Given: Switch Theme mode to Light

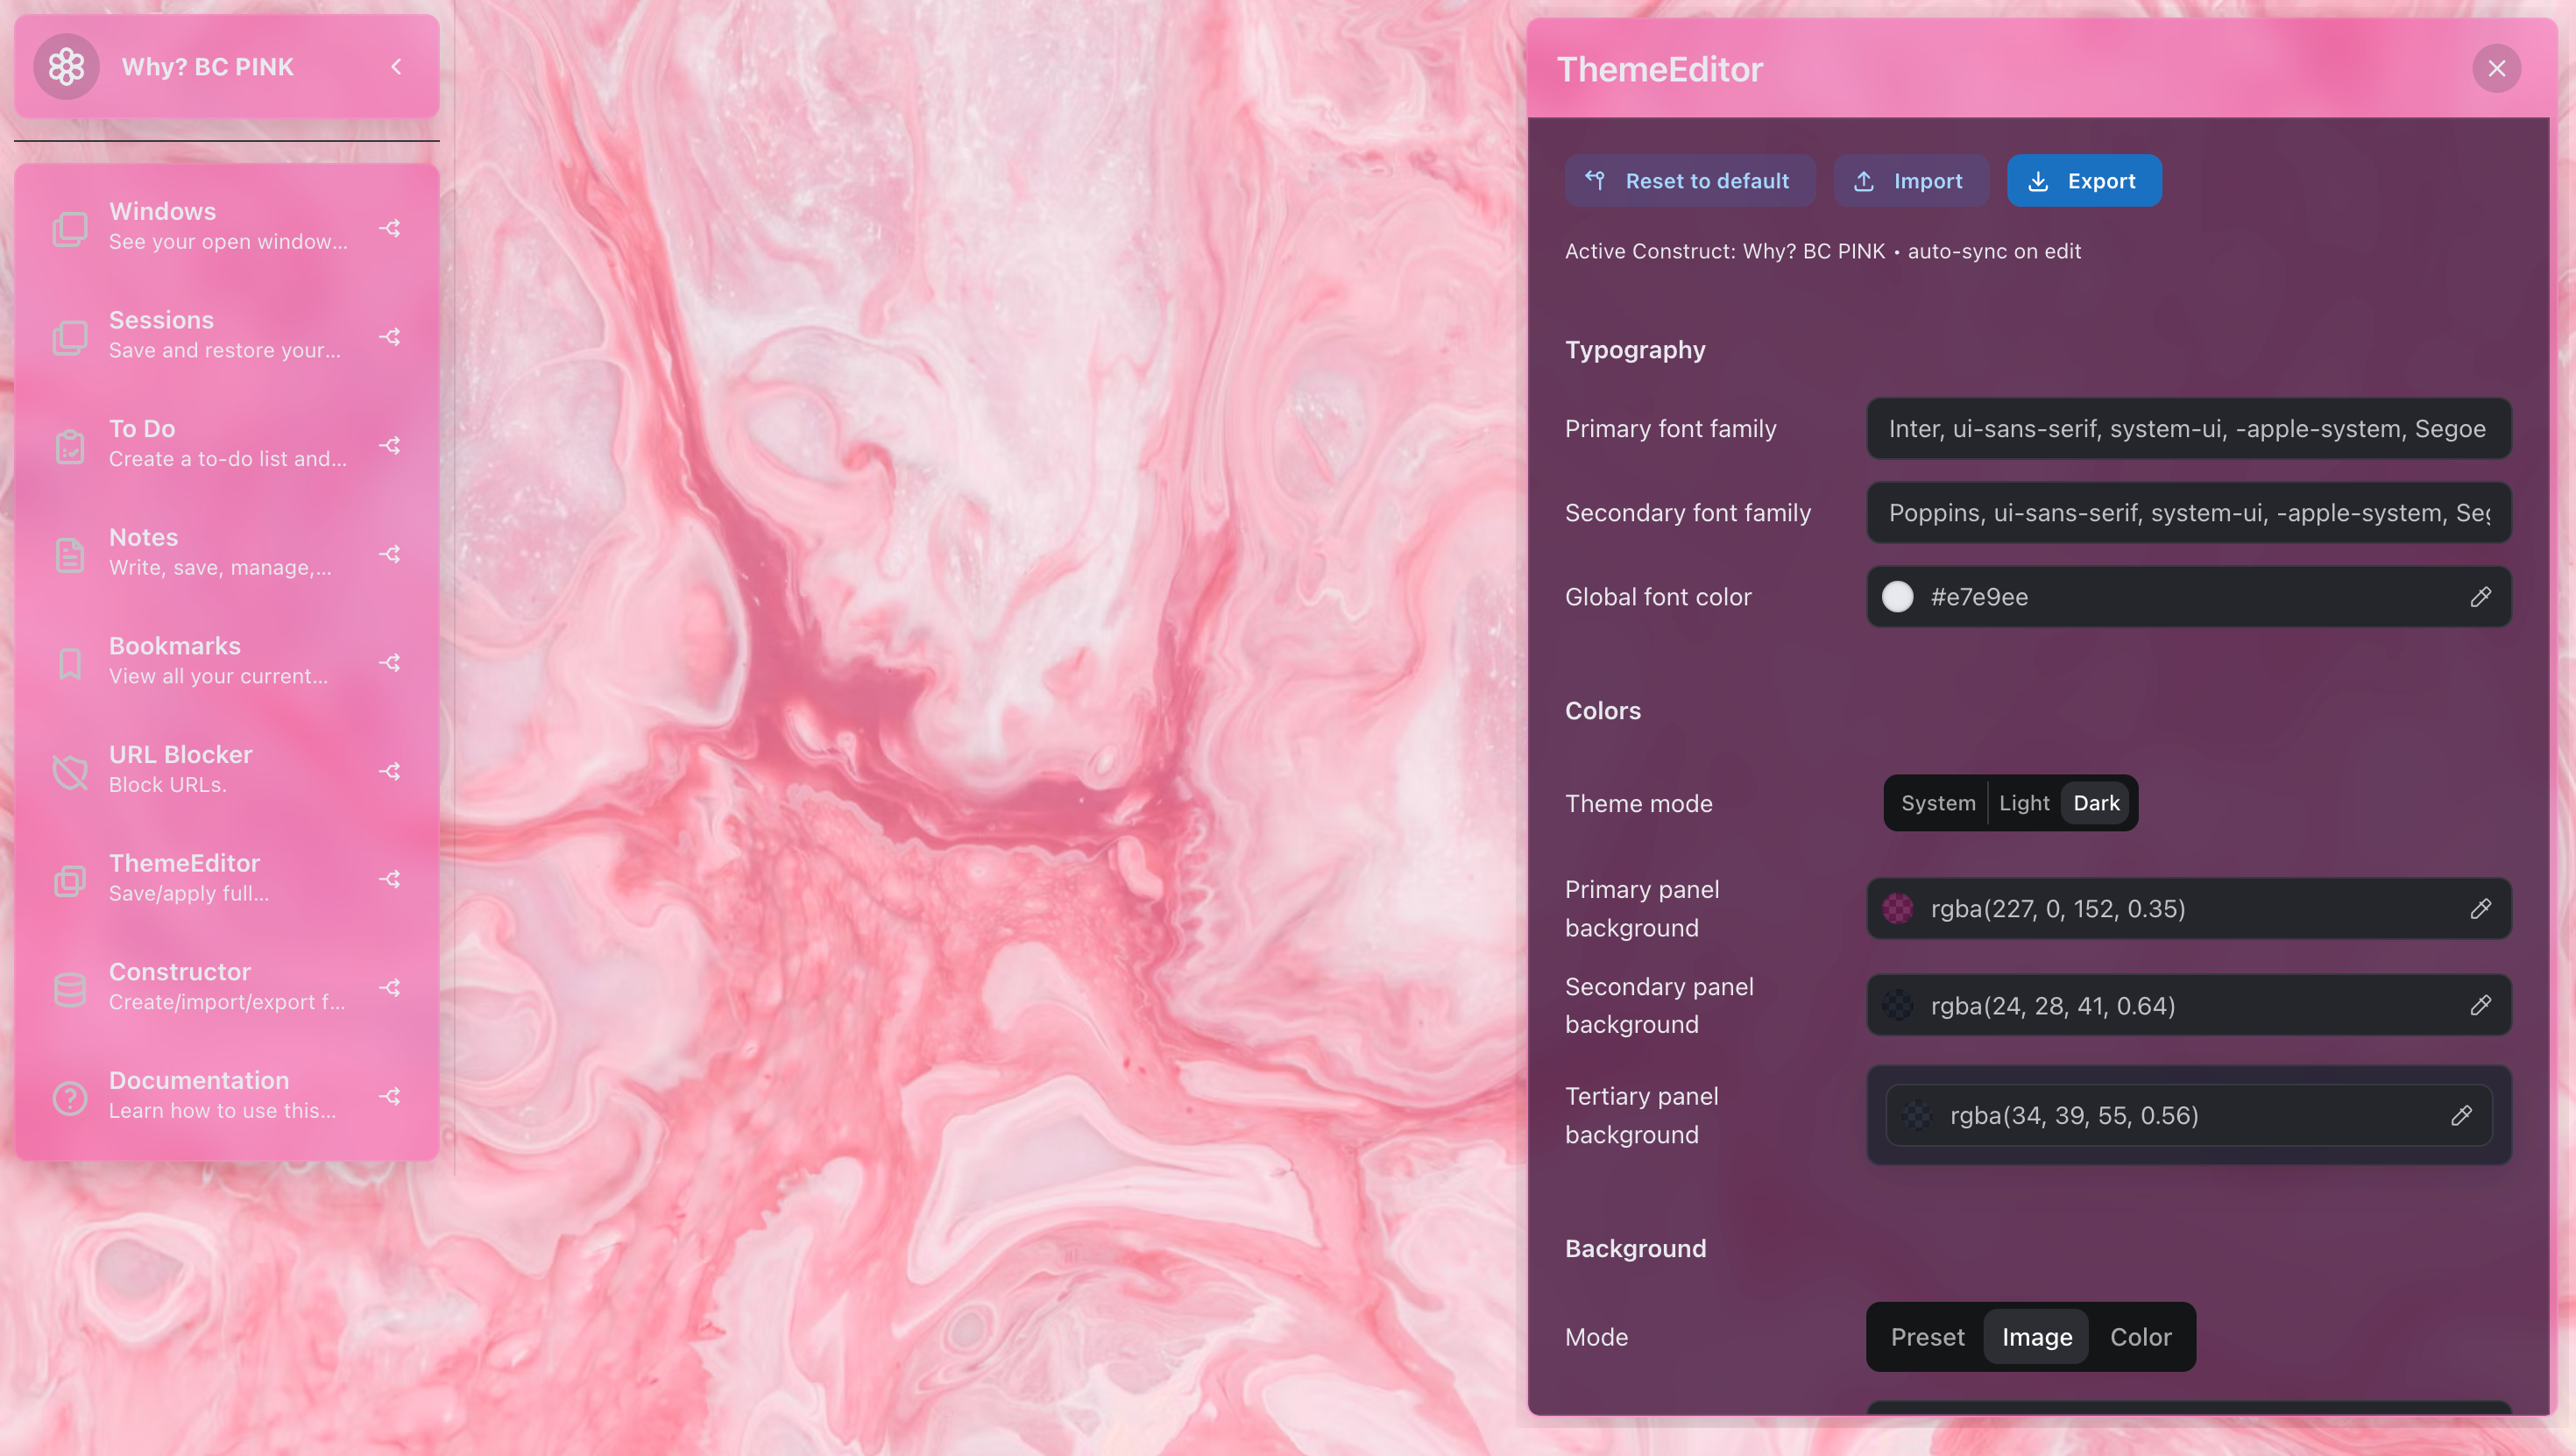Looking at the screenshot, I should click(x=2023, y=803).
